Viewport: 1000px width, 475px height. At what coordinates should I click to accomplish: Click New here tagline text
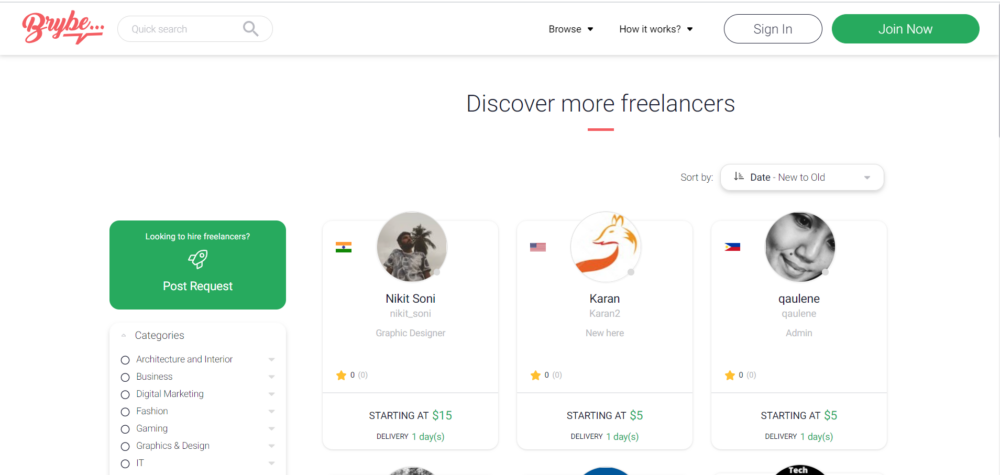click(605, 333)
